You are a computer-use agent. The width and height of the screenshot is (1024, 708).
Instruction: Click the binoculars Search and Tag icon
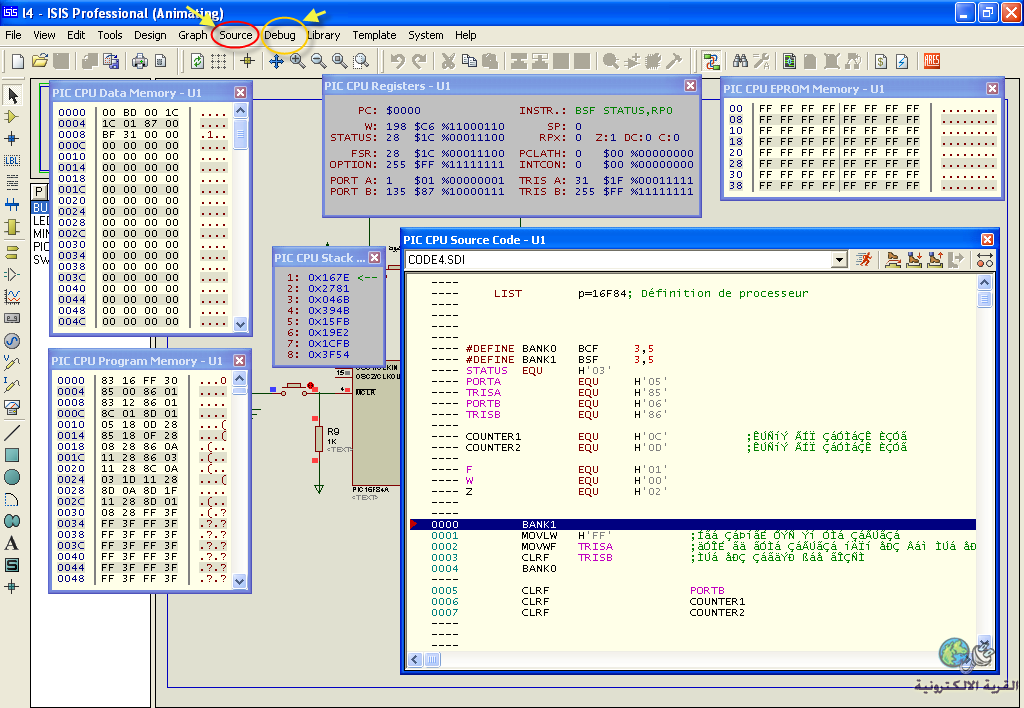(x=740, y=61)
